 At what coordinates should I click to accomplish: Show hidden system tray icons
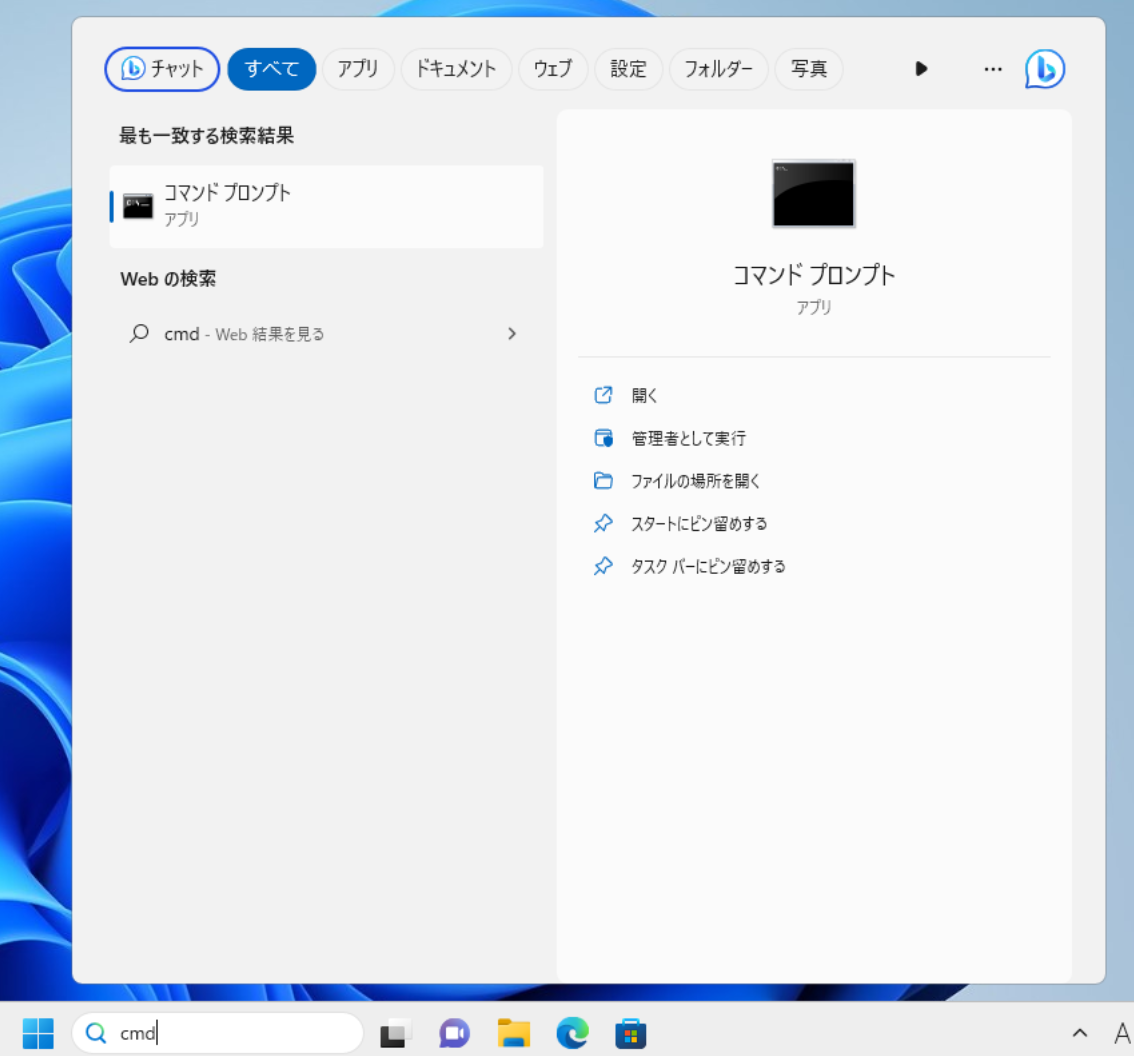[1079, 1033]
